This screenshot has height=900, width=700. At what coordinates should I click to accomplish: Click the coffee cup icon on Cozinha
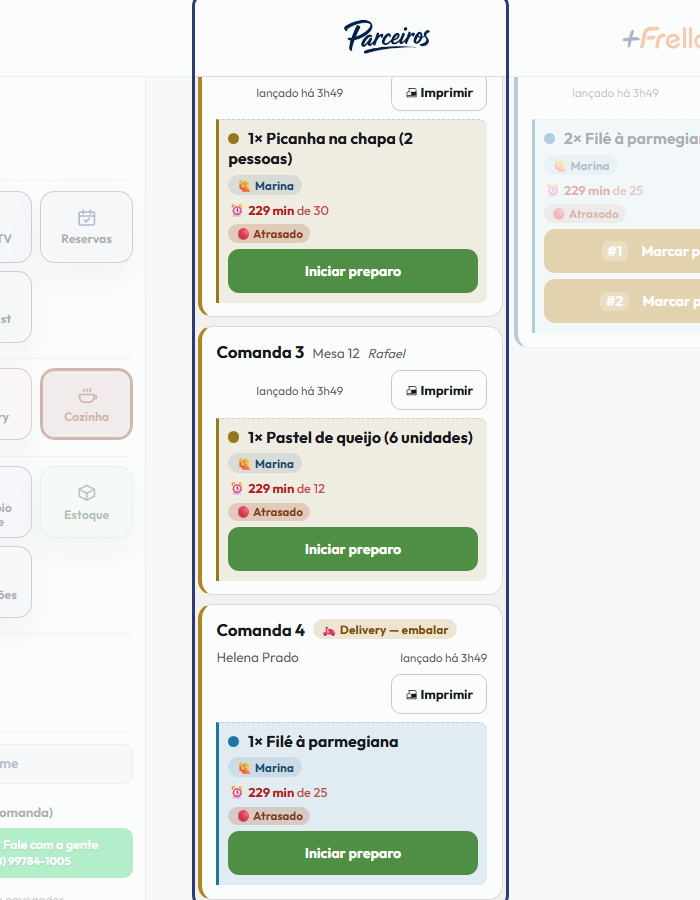[87, 395]
